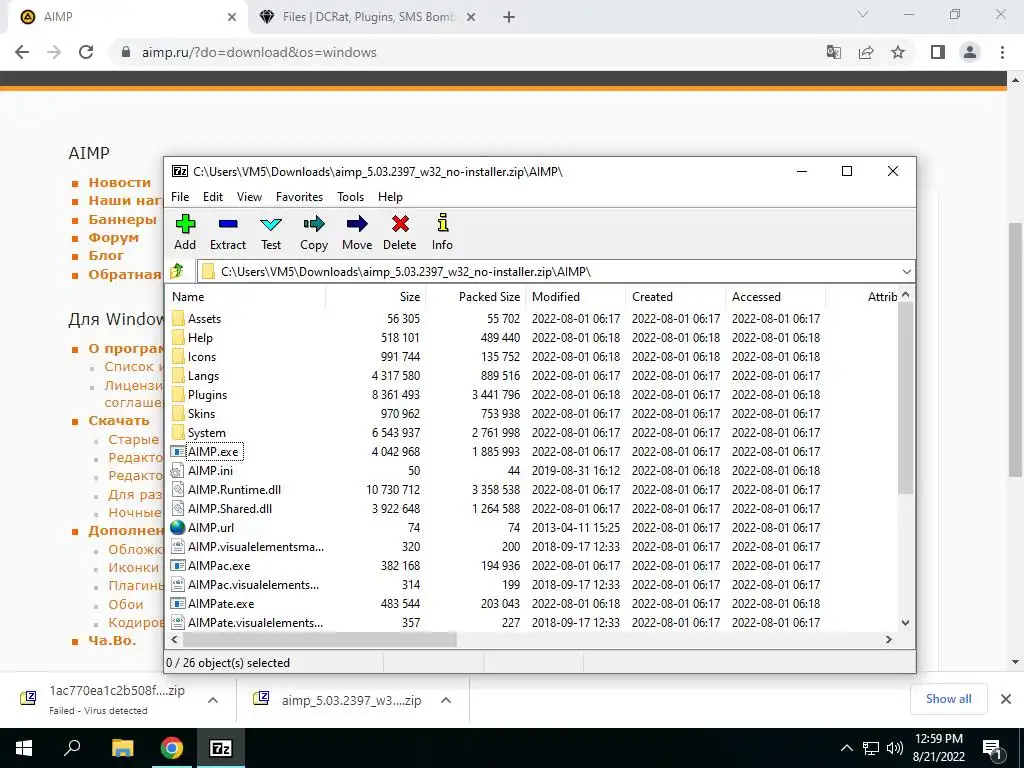The image size is (1024, 768).
Task: Select the AIMPate.exe file
Action: 221,603
